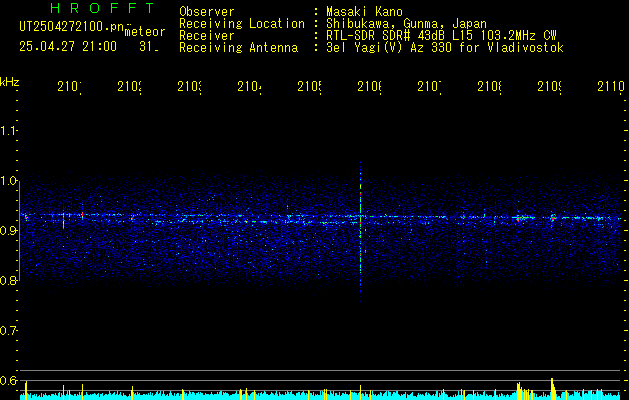The height and width of the screenshot is (400, 629).
Task: Click the 0.8 frequency axis label
Action: [x=8, y=280]
